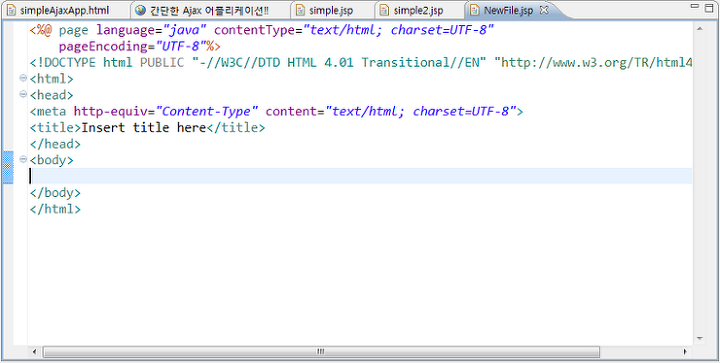Collapse the <html> code fold

tap(23, 78)
